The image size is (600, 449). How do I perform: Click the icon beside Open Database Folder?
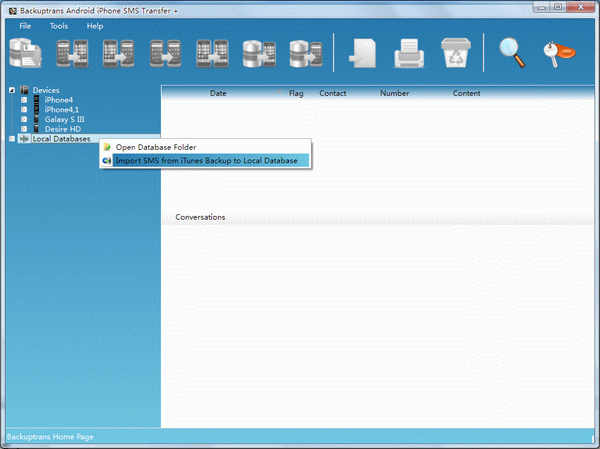[x=107, y=147]
